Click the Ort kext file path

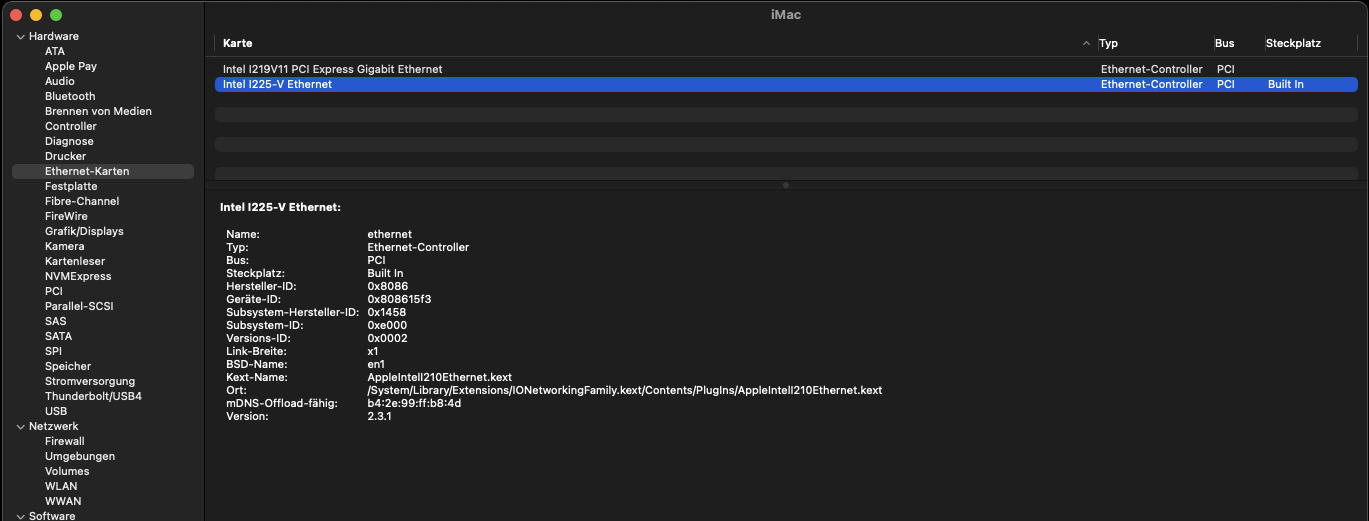tap(624, 390)
